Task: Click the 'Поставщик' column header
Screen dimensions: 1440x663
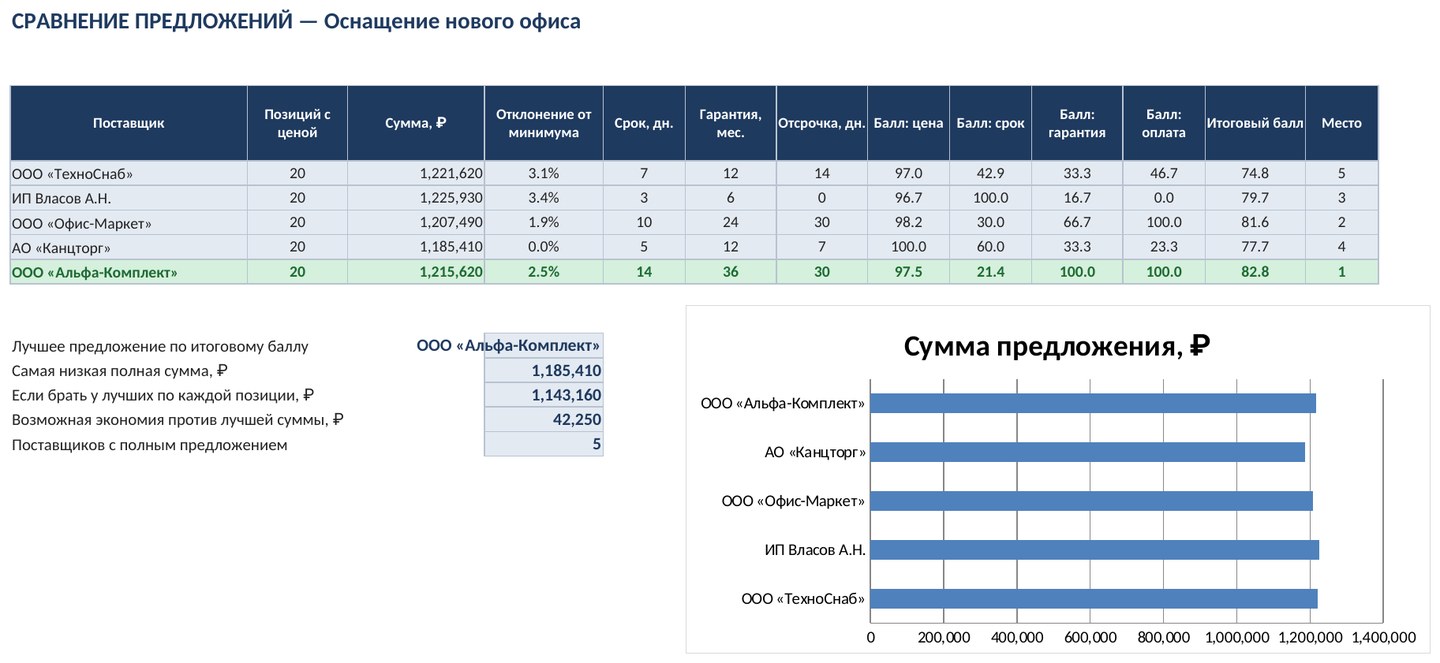Action: pos(129,123)
